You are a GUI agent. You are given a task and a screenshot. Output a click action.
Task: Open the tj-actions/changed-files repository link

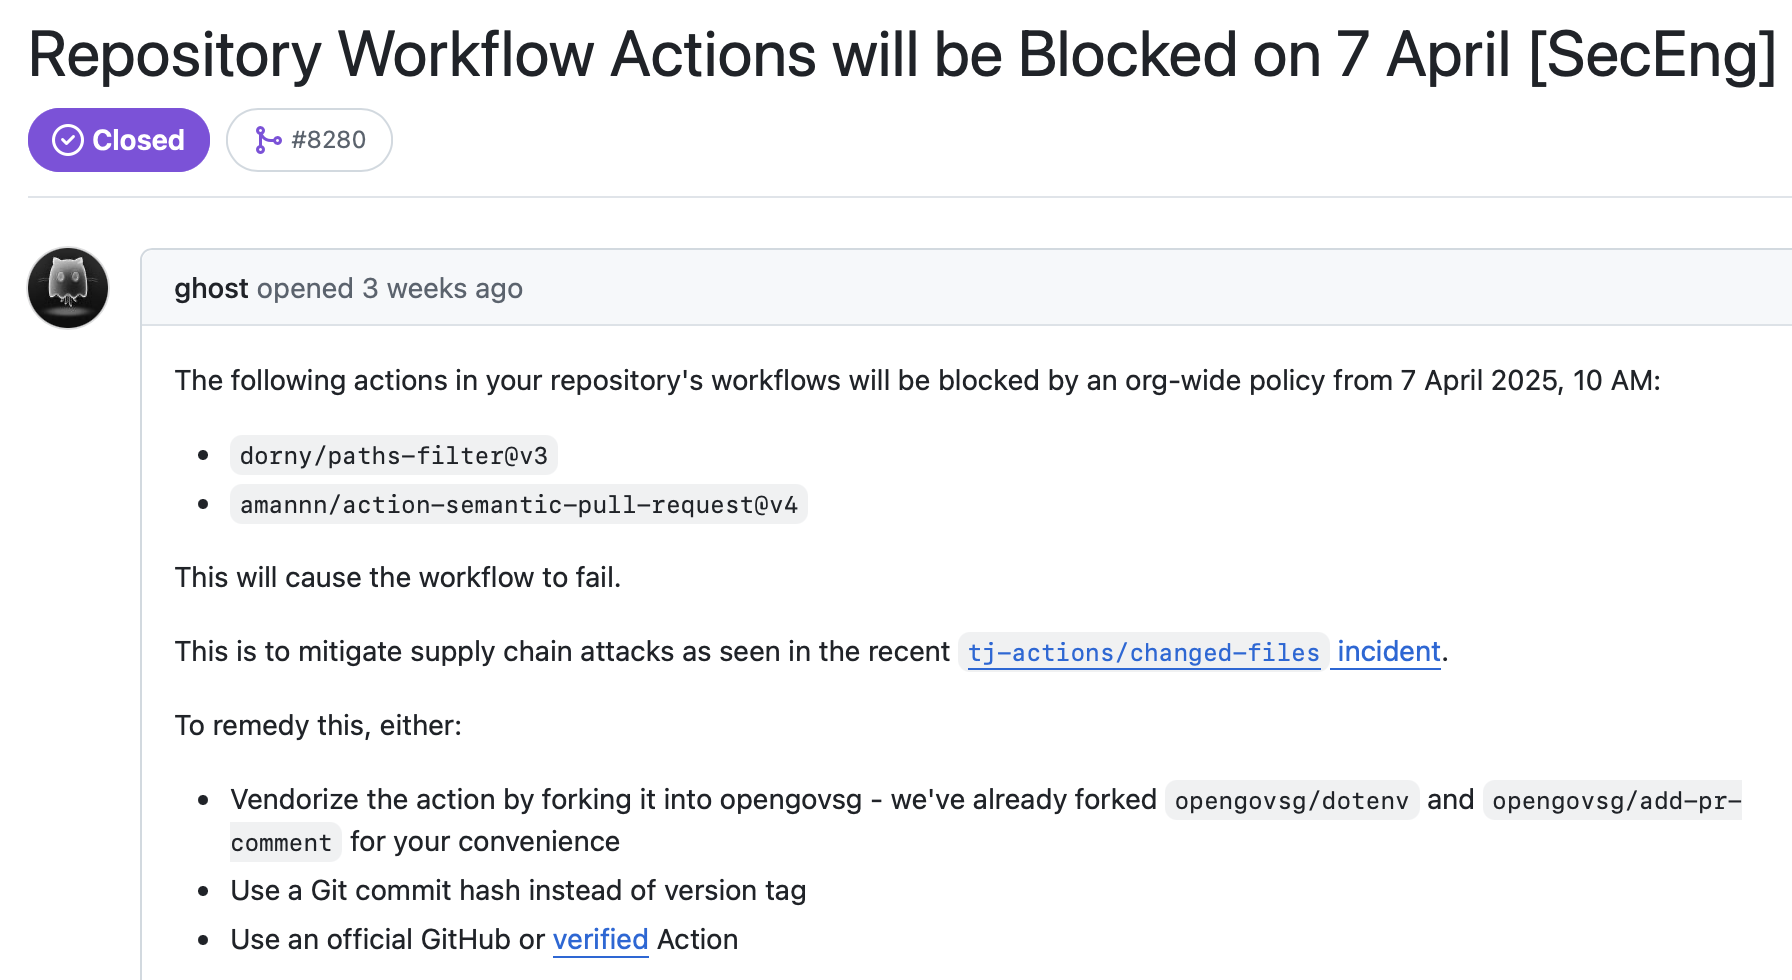[x=1143, y=652]
